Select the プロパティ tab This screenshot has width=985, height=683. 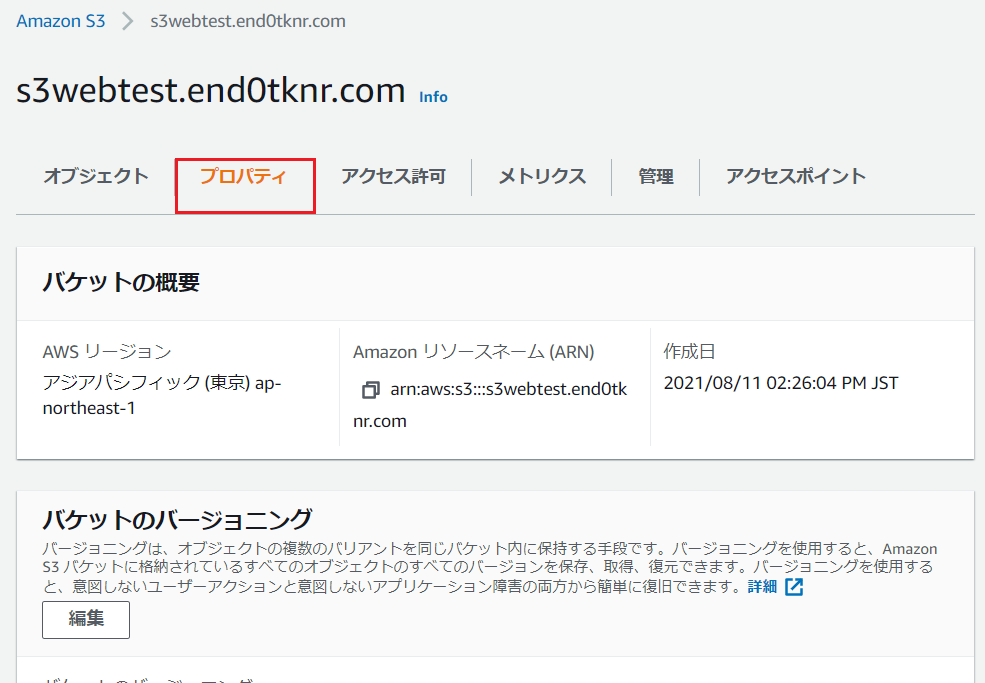click(x=244, y=177)
